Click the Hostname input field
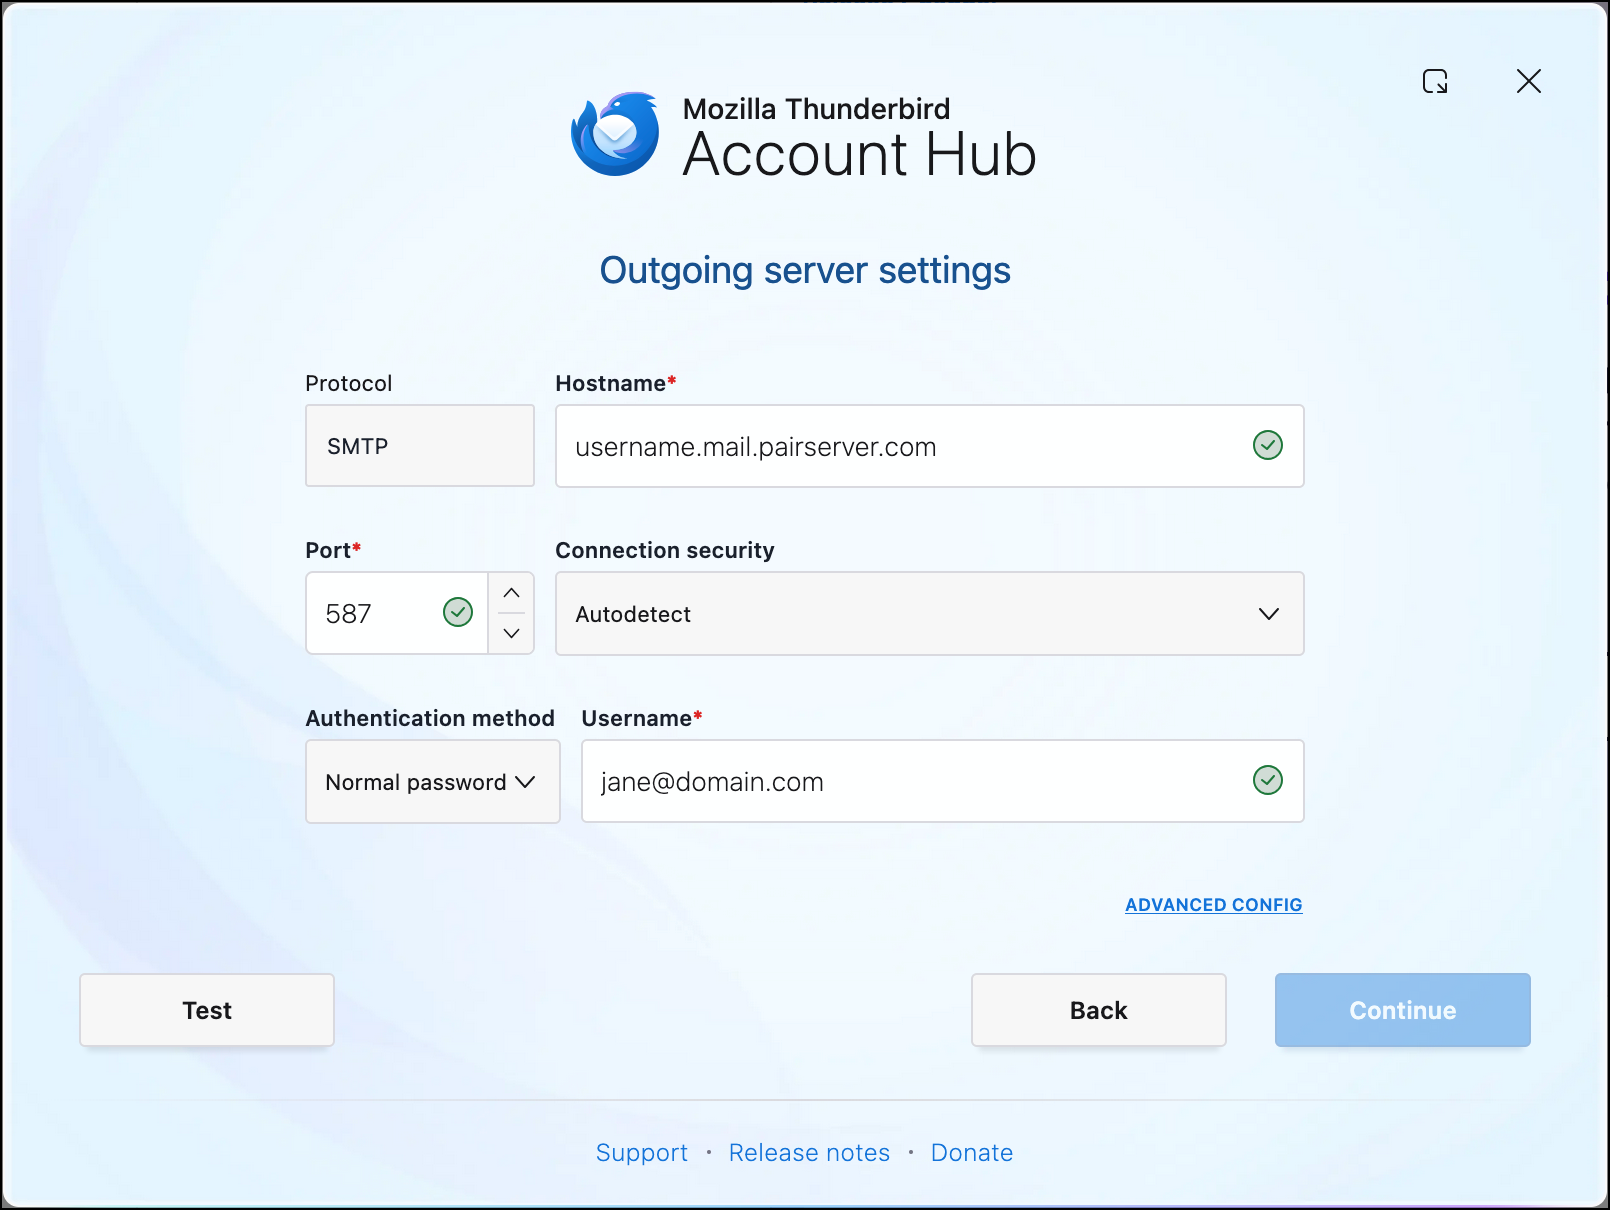This screenshot has height=1210, width=1610. [930, 446]
